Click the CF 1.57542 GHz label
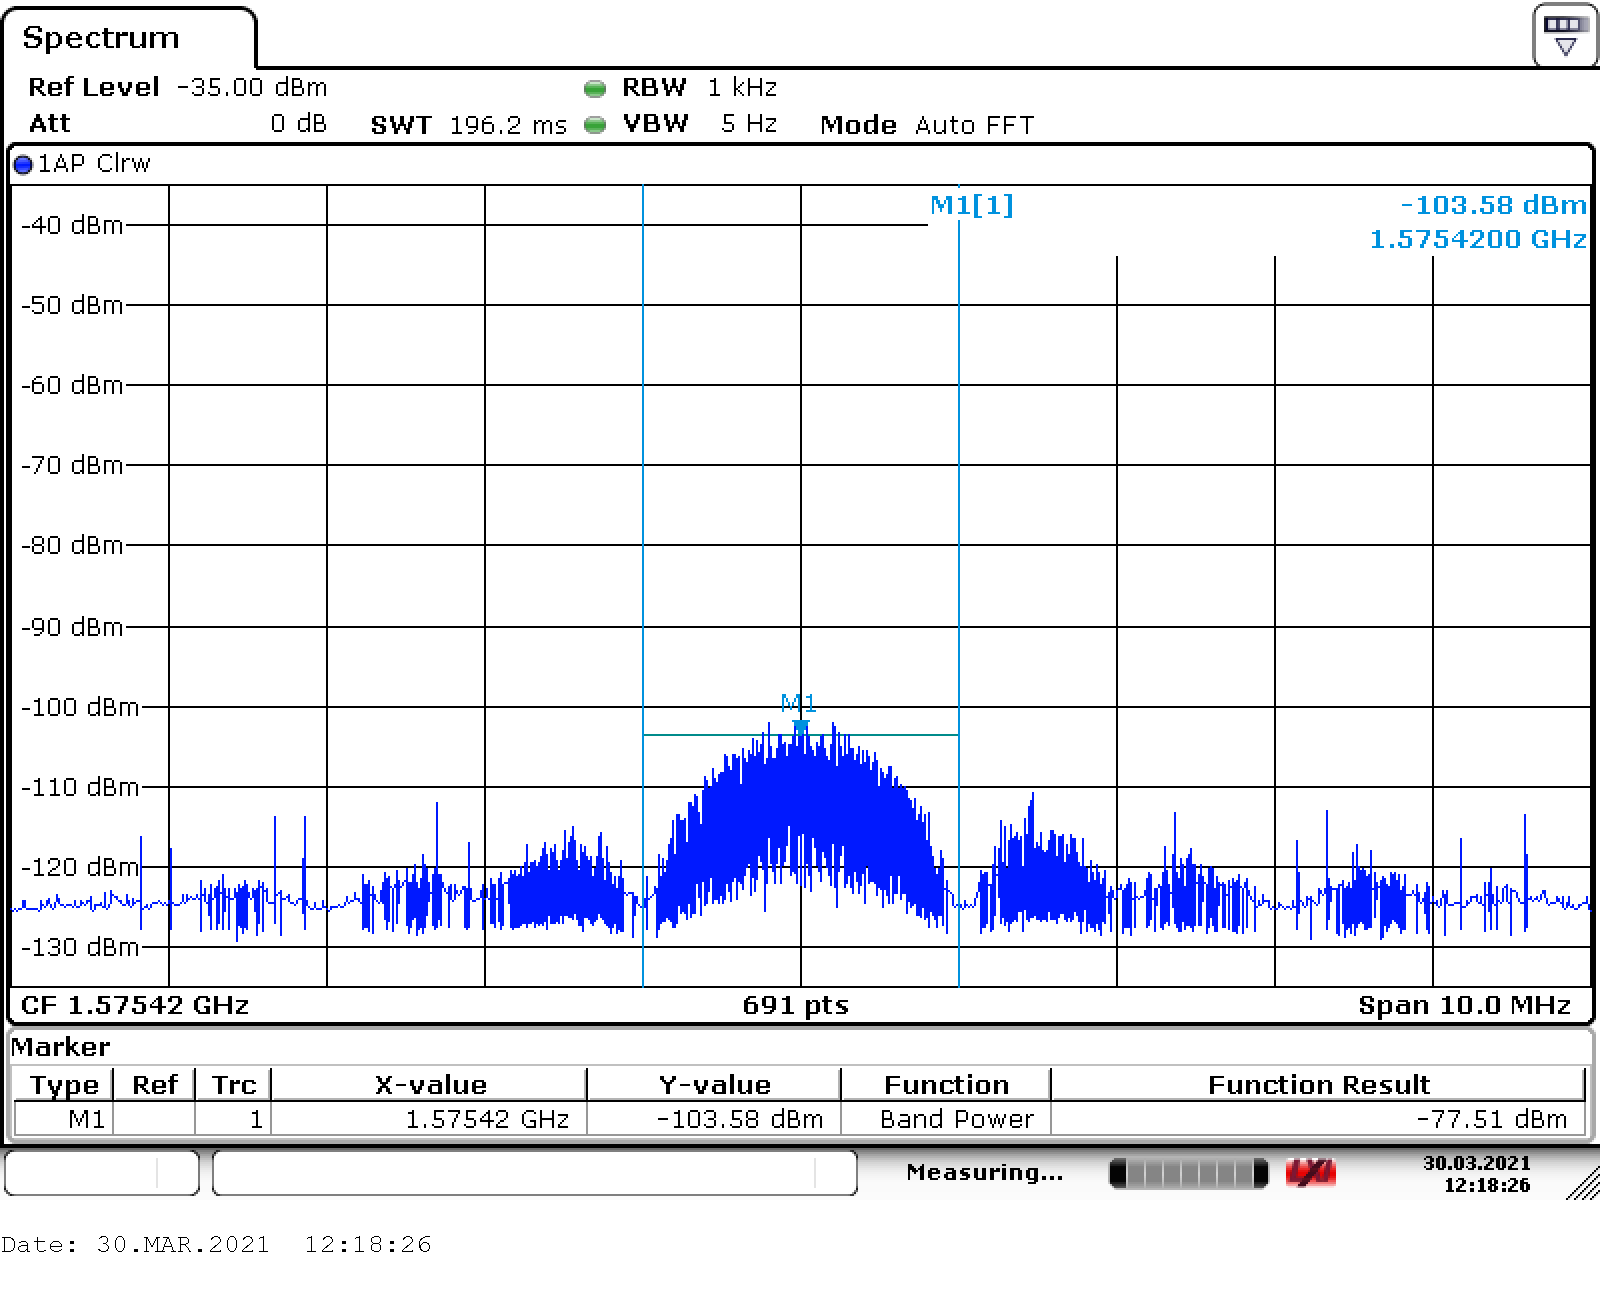Screen dimensions: 1600x1292 [x=135, y=1005]
